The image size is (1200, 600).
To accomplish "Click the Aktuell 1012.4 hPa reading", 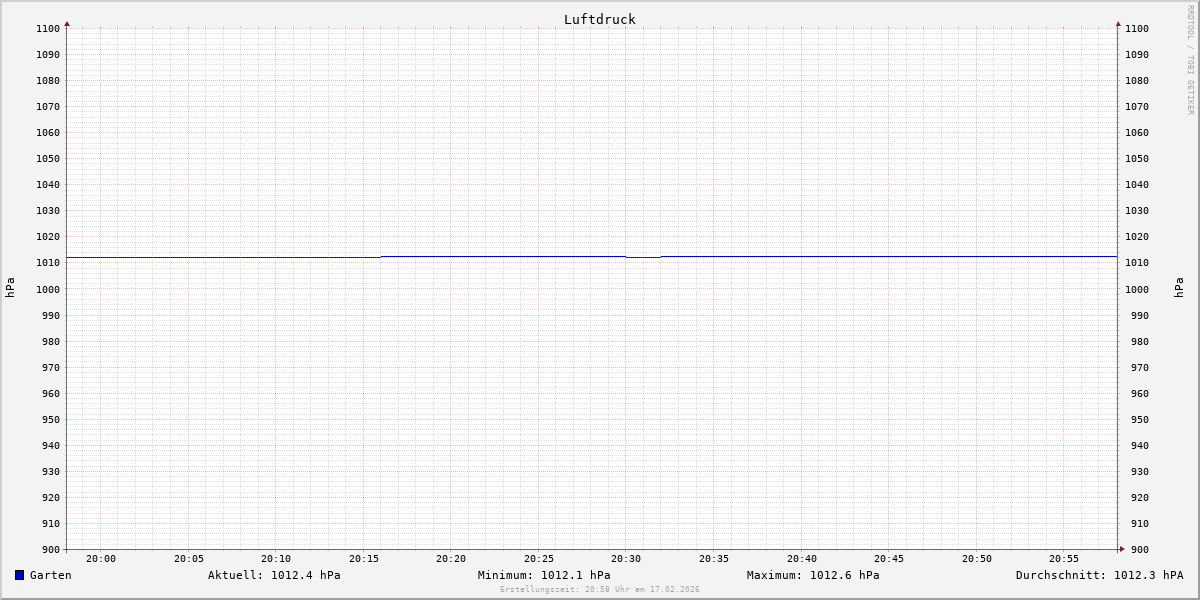I will point(274,575).
